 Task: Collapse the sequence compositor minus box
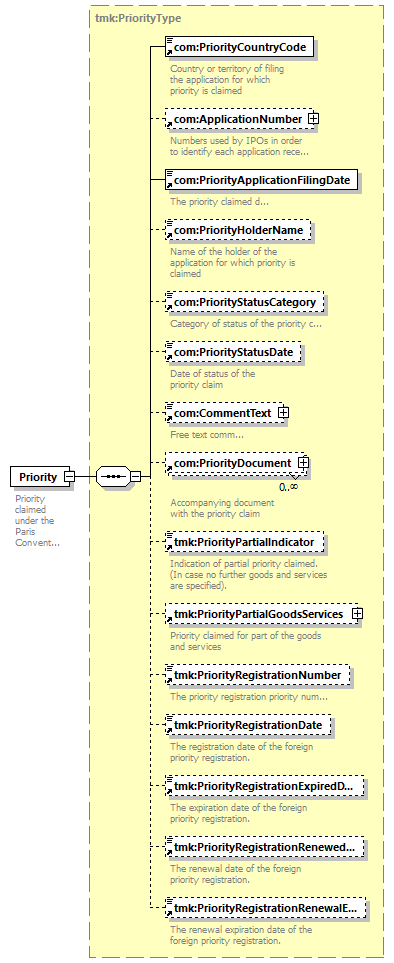coord(136,476)
